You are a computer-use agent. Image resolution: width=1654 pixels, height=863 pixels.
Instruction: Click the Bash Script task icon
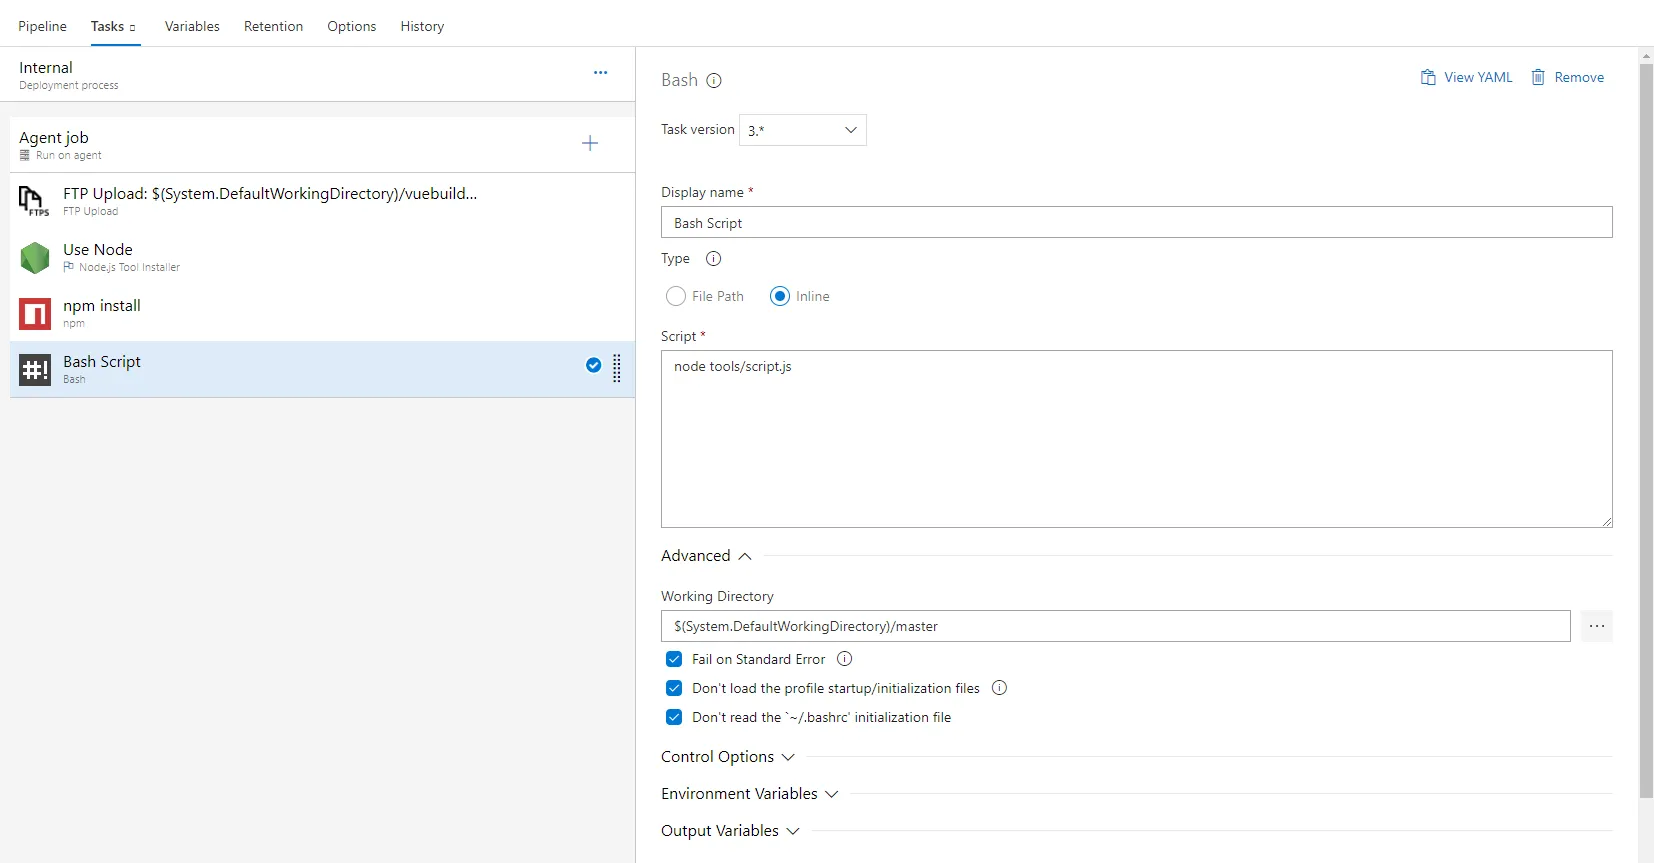click(35, 370)
